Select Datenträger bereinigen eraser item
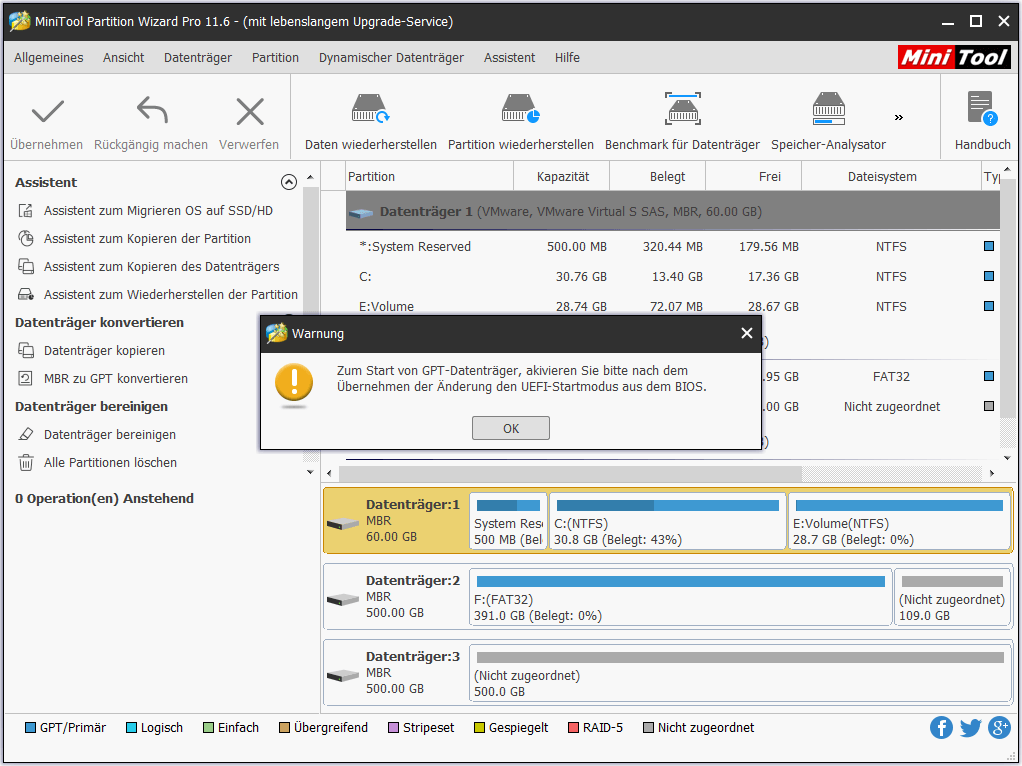This screenshot has width=1022, height=766. tap(110, 435)
